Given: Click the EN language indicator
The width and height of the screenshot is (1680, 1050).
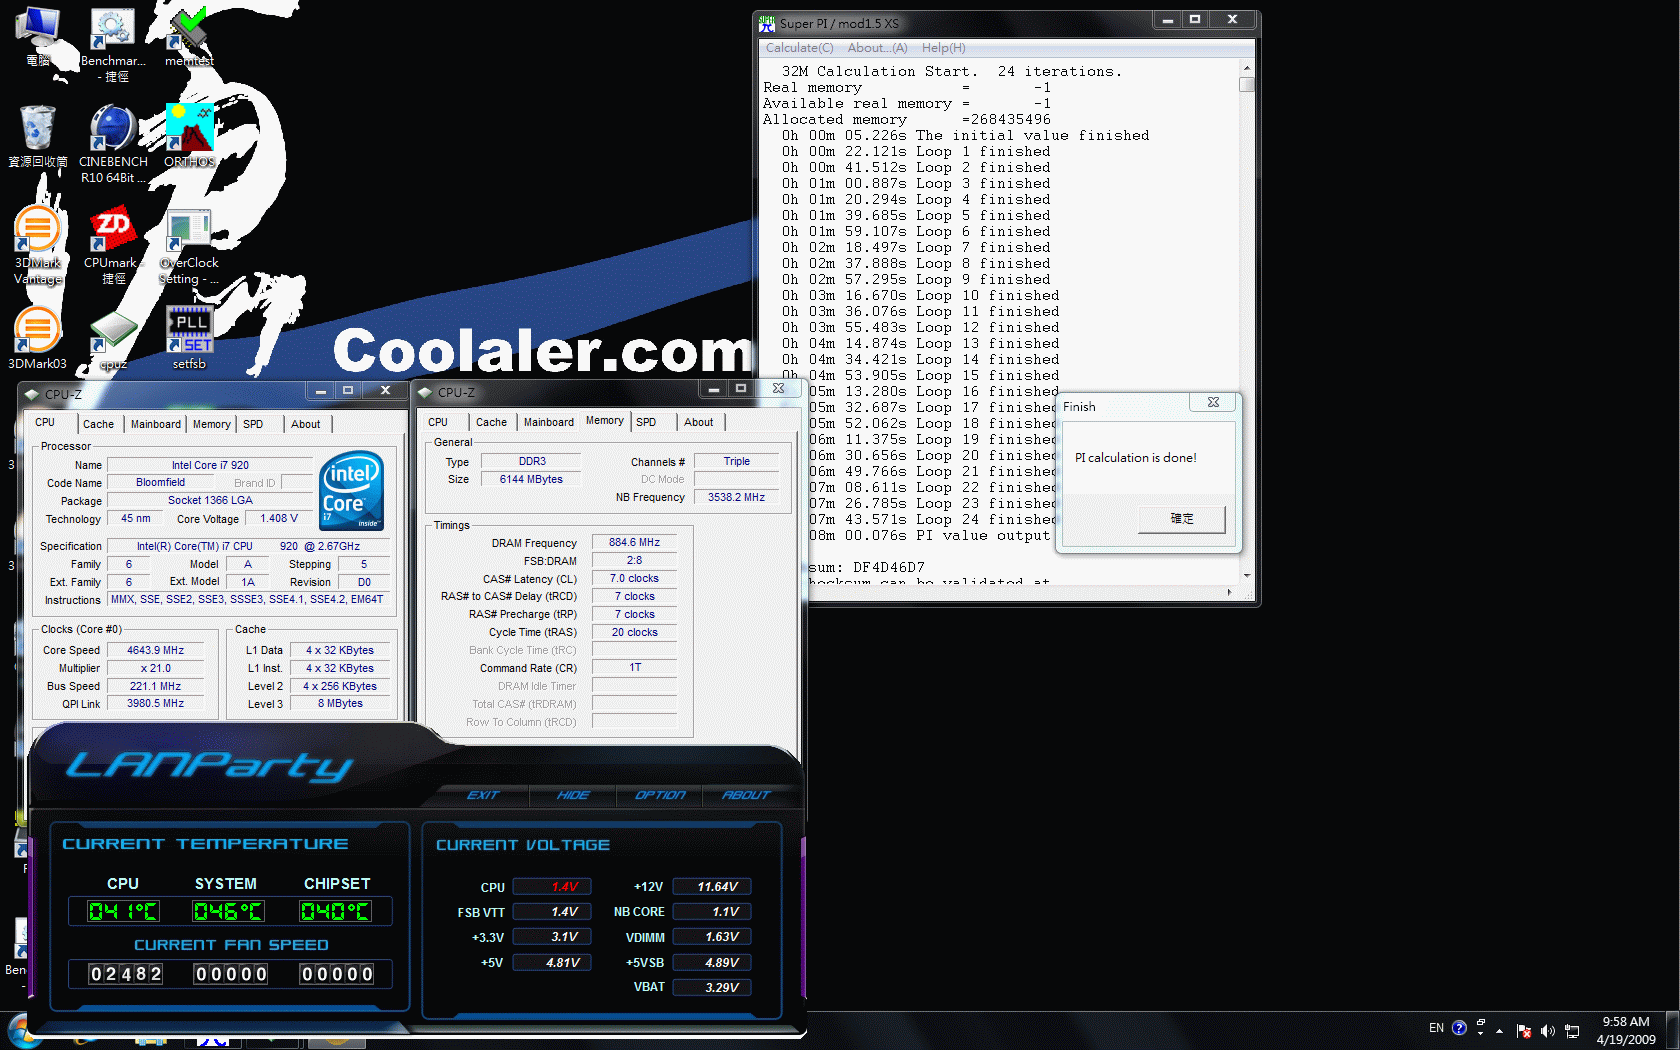Looking at the screenshot, I should tap(1436, 1028).
